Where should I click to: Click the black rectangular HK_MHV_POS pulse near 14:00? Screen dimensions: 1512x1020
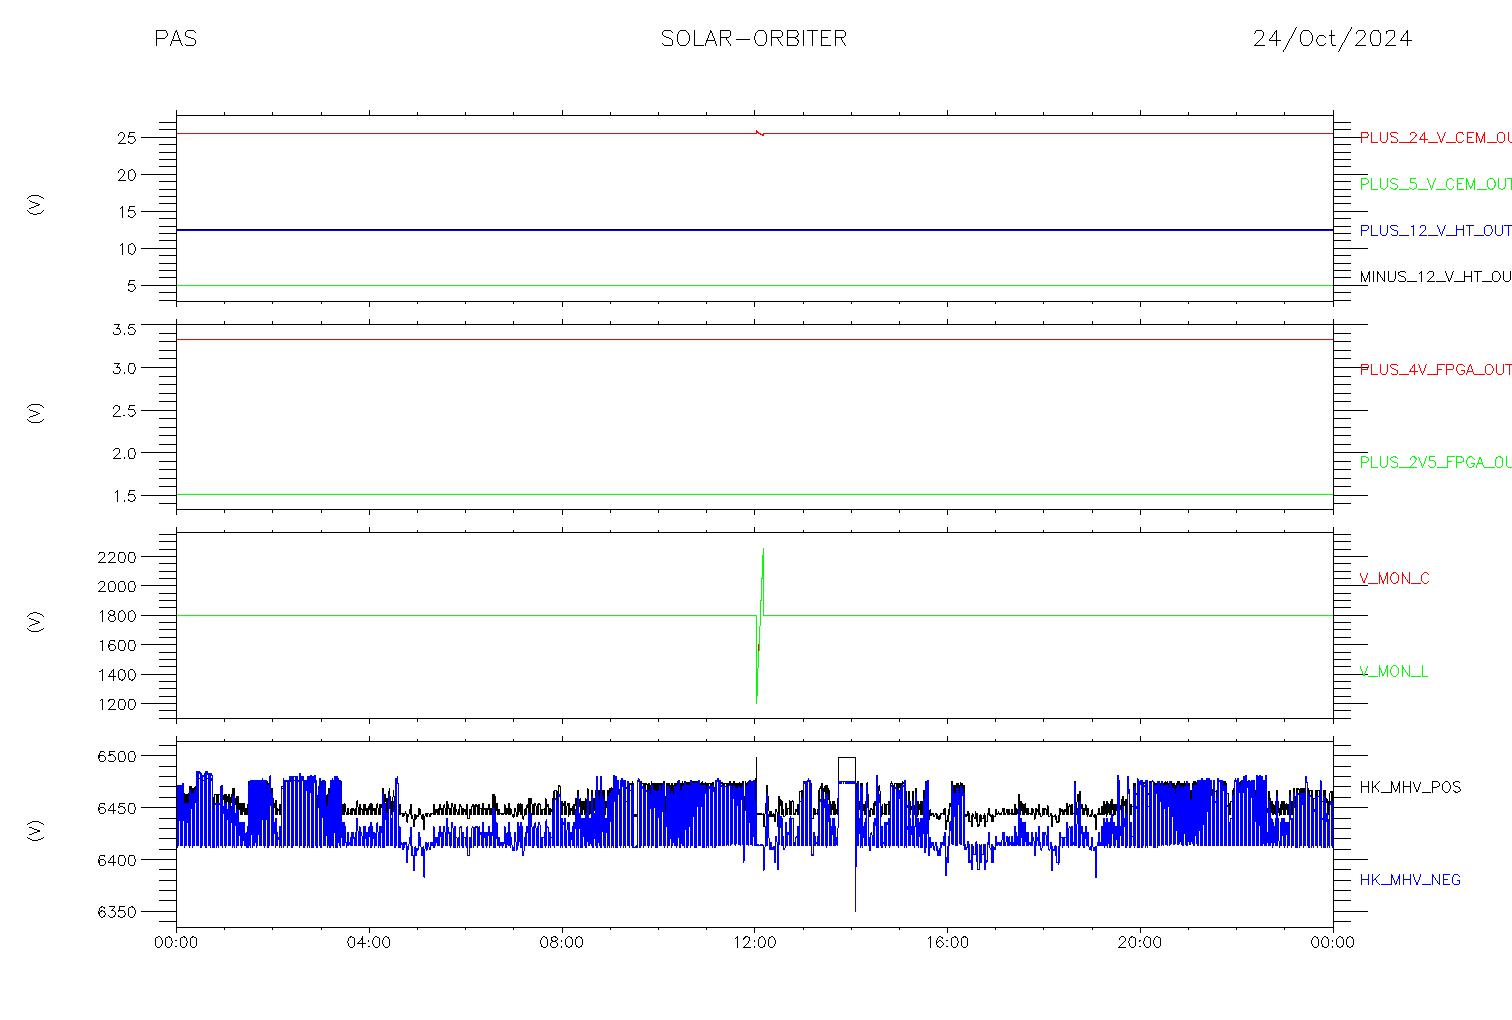pos(847,769)
